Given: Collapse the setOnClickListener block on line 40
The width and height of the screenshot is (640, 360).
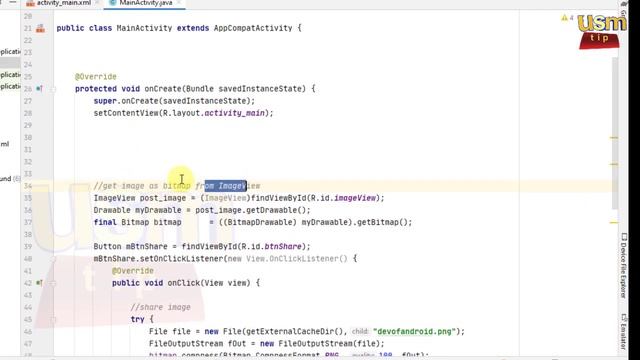Looking at the screenshot, I should [x=53, y=259].
